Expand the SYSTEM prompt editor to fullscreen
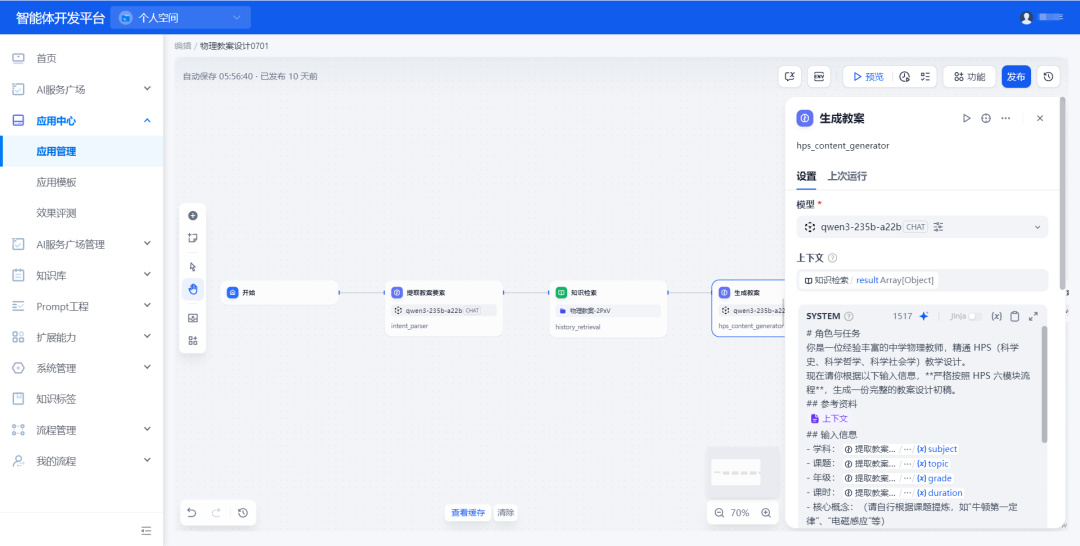 [1033, 316]
